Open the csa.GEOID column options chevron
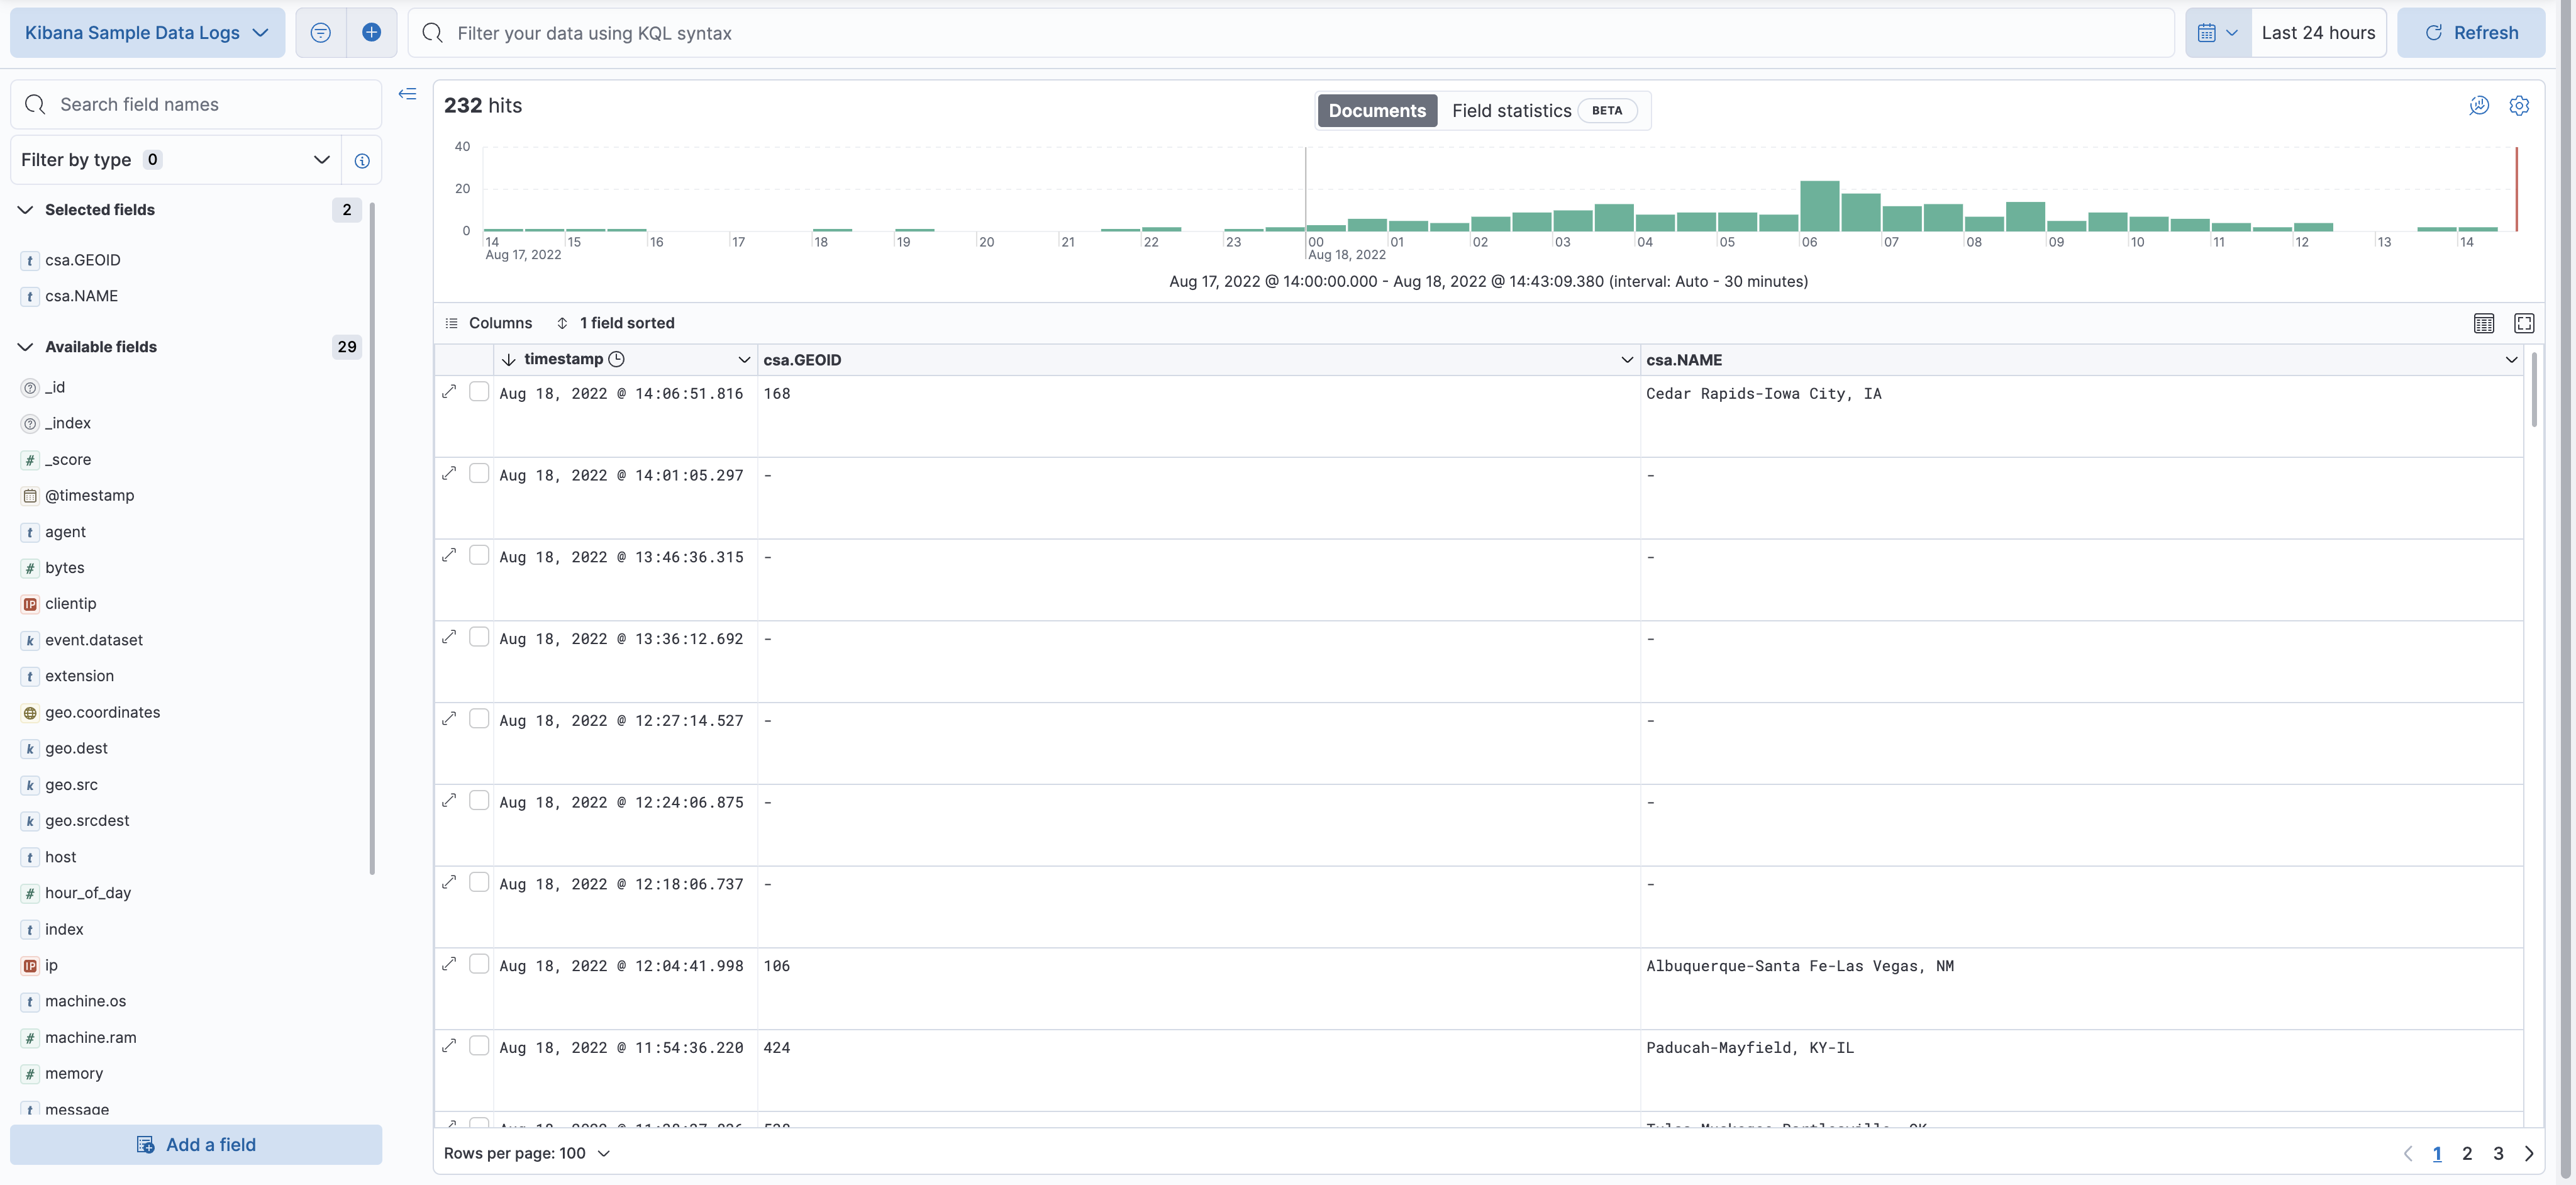The width and height of the screenshot is (2576, 1185). point(1627,359)
